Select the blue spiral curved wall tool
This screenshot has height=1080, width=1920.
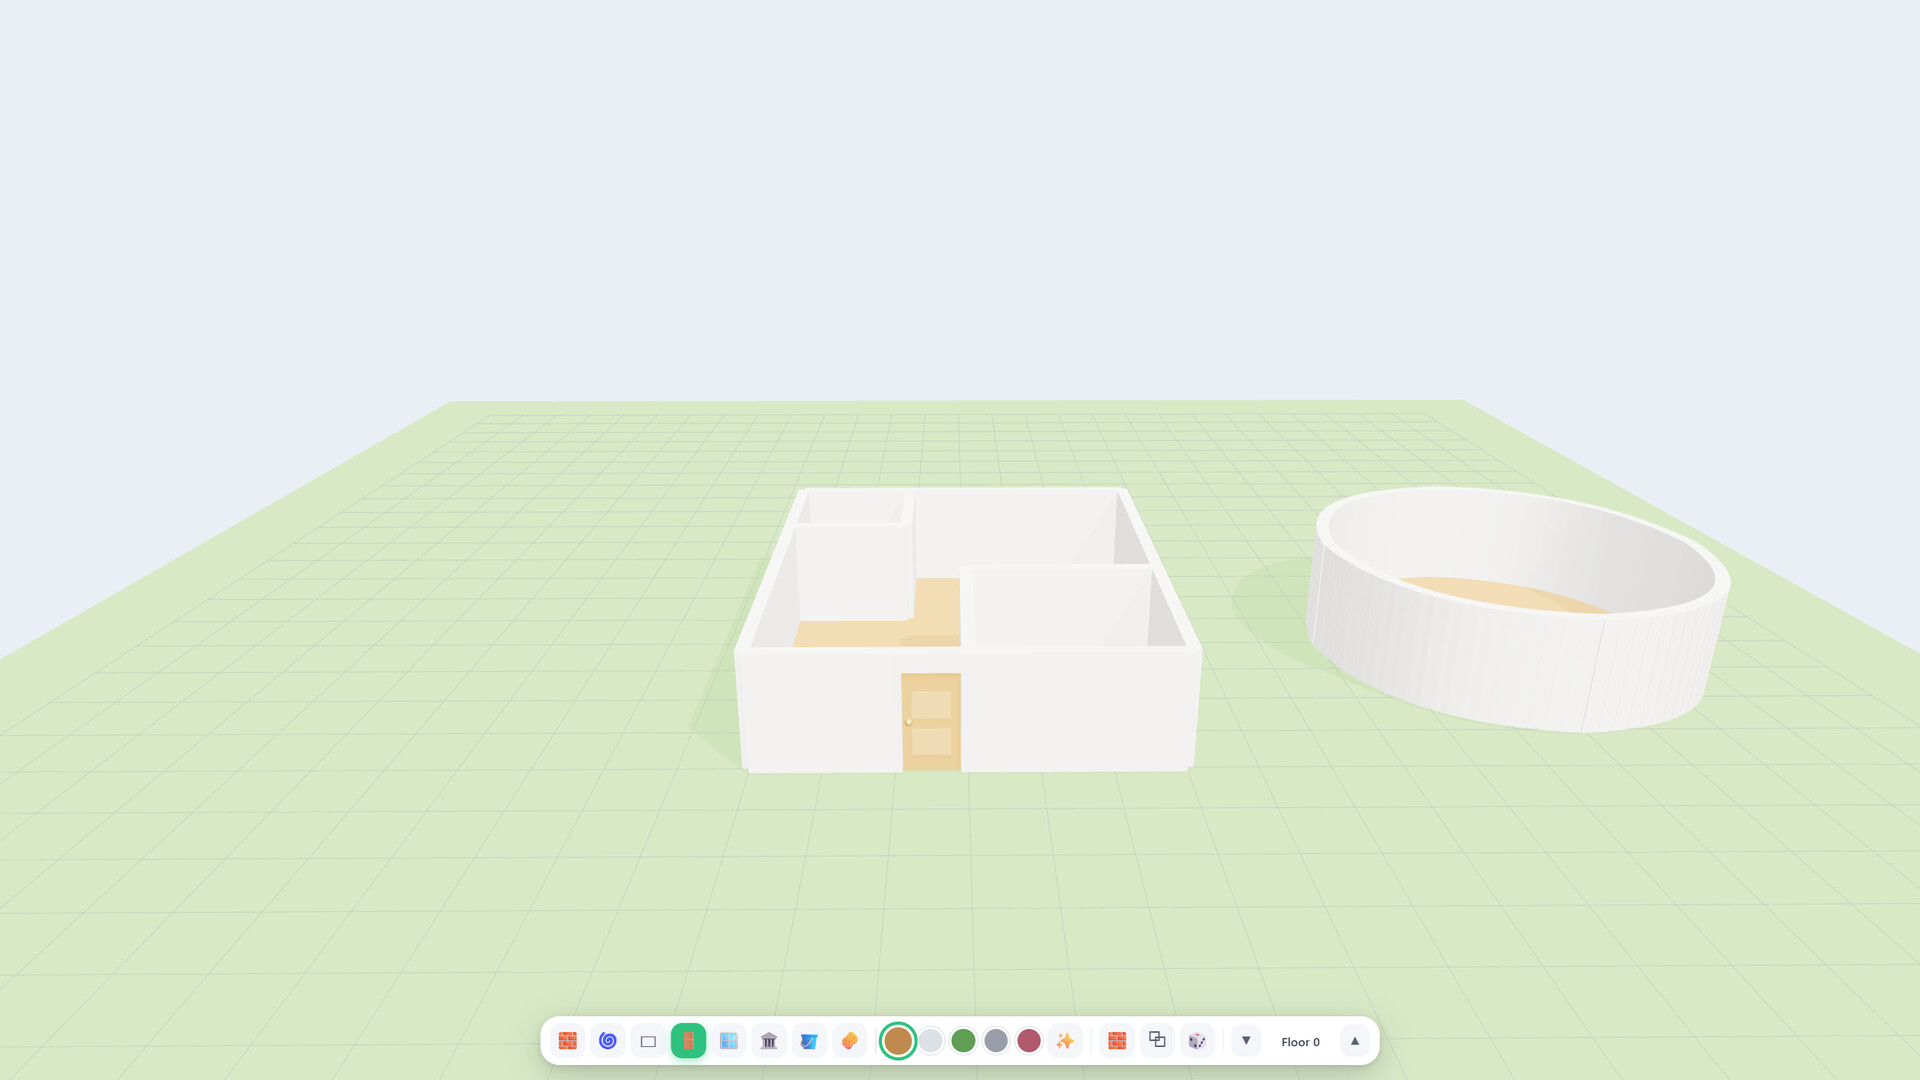coord(608,1041)
